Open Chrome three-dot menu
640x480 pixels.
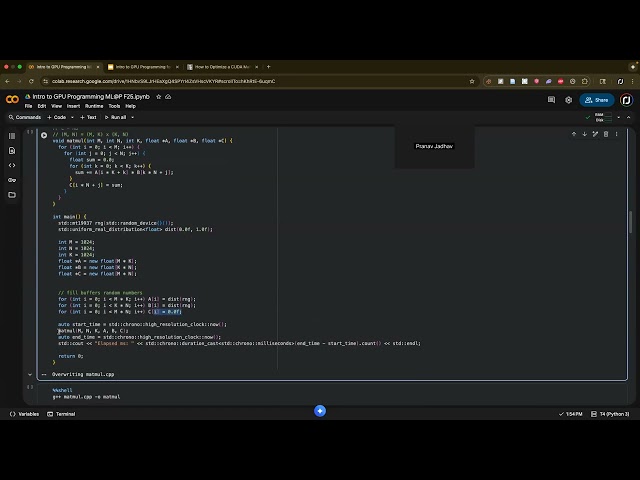click(633, 81)
